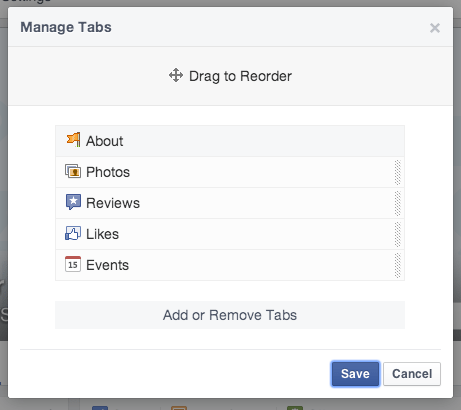Select the Events tab row
Image resolution: width=461 pixels, height=410 pixels.
coord(230,265)
